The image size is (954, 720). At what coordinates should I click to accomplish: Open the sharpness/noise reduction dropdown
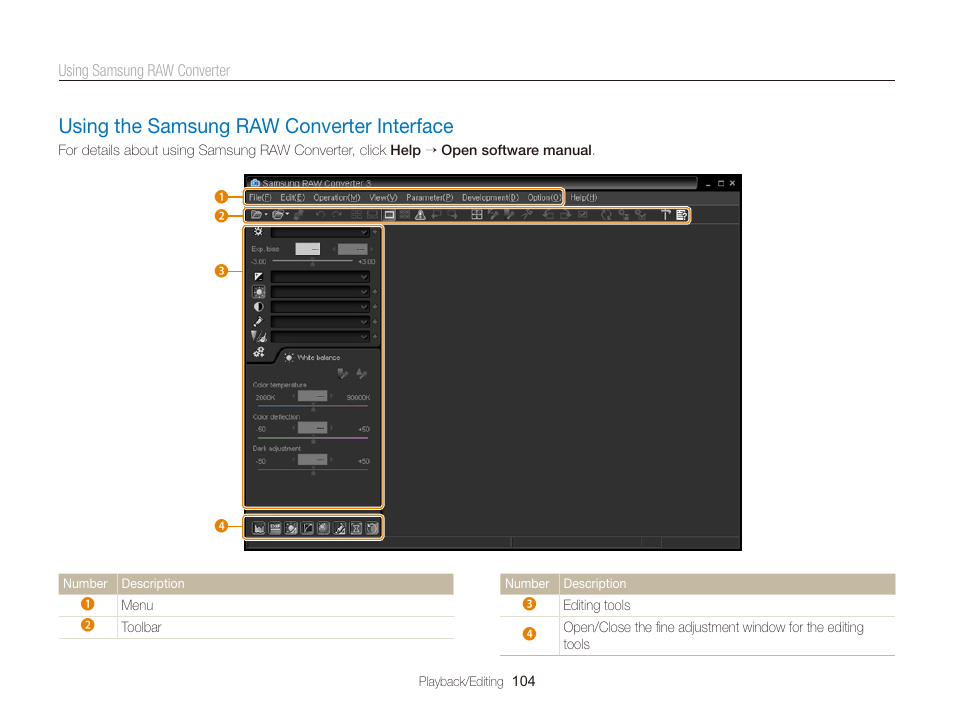(x=320, y=337)
